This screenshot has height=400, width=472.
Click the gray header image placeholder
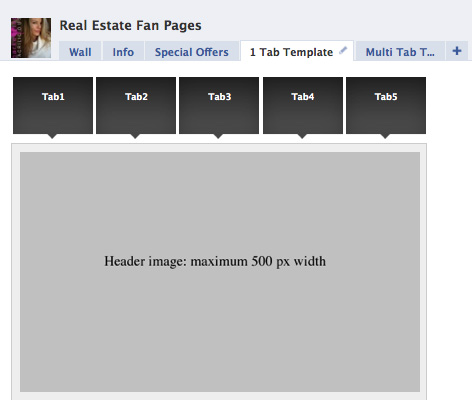pos(220,272)
